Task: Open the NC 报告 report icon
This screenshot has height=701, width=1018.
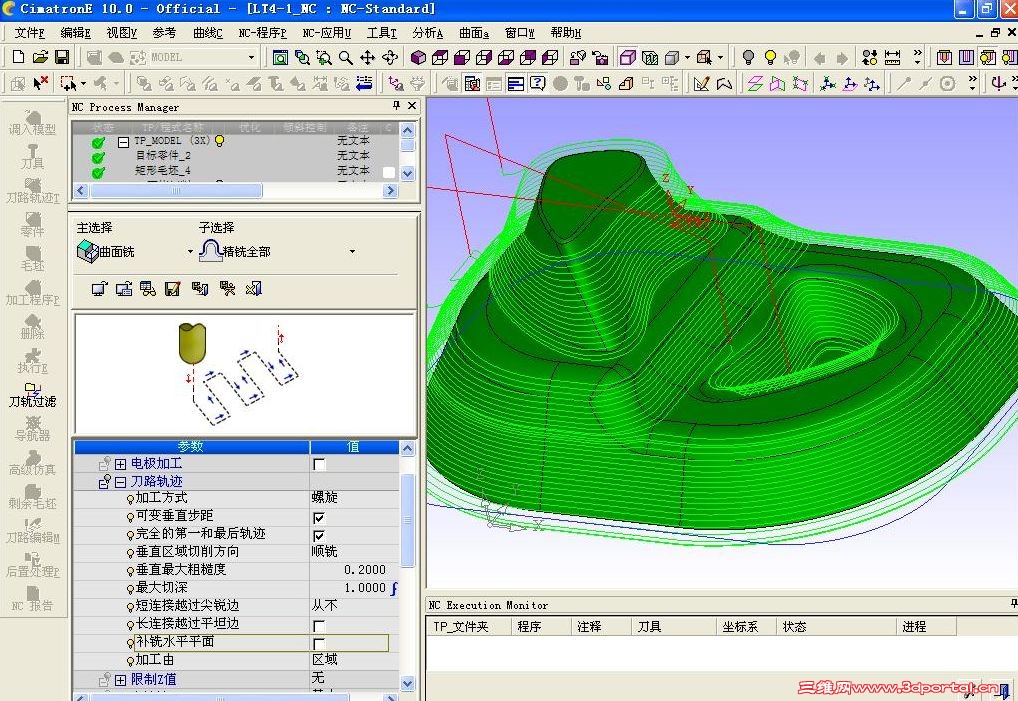Action: 32,598
